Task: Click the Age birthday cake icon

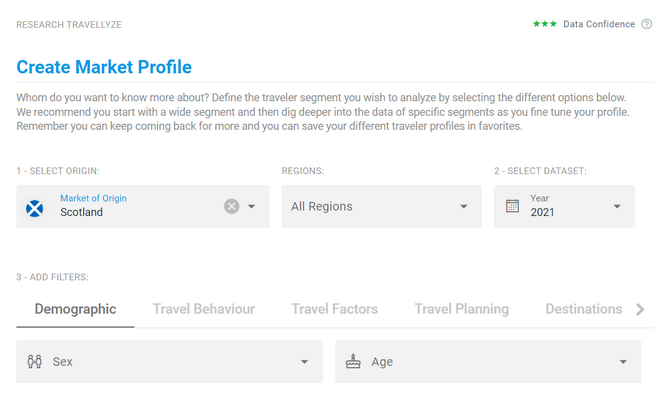Action: click(353, 361)
